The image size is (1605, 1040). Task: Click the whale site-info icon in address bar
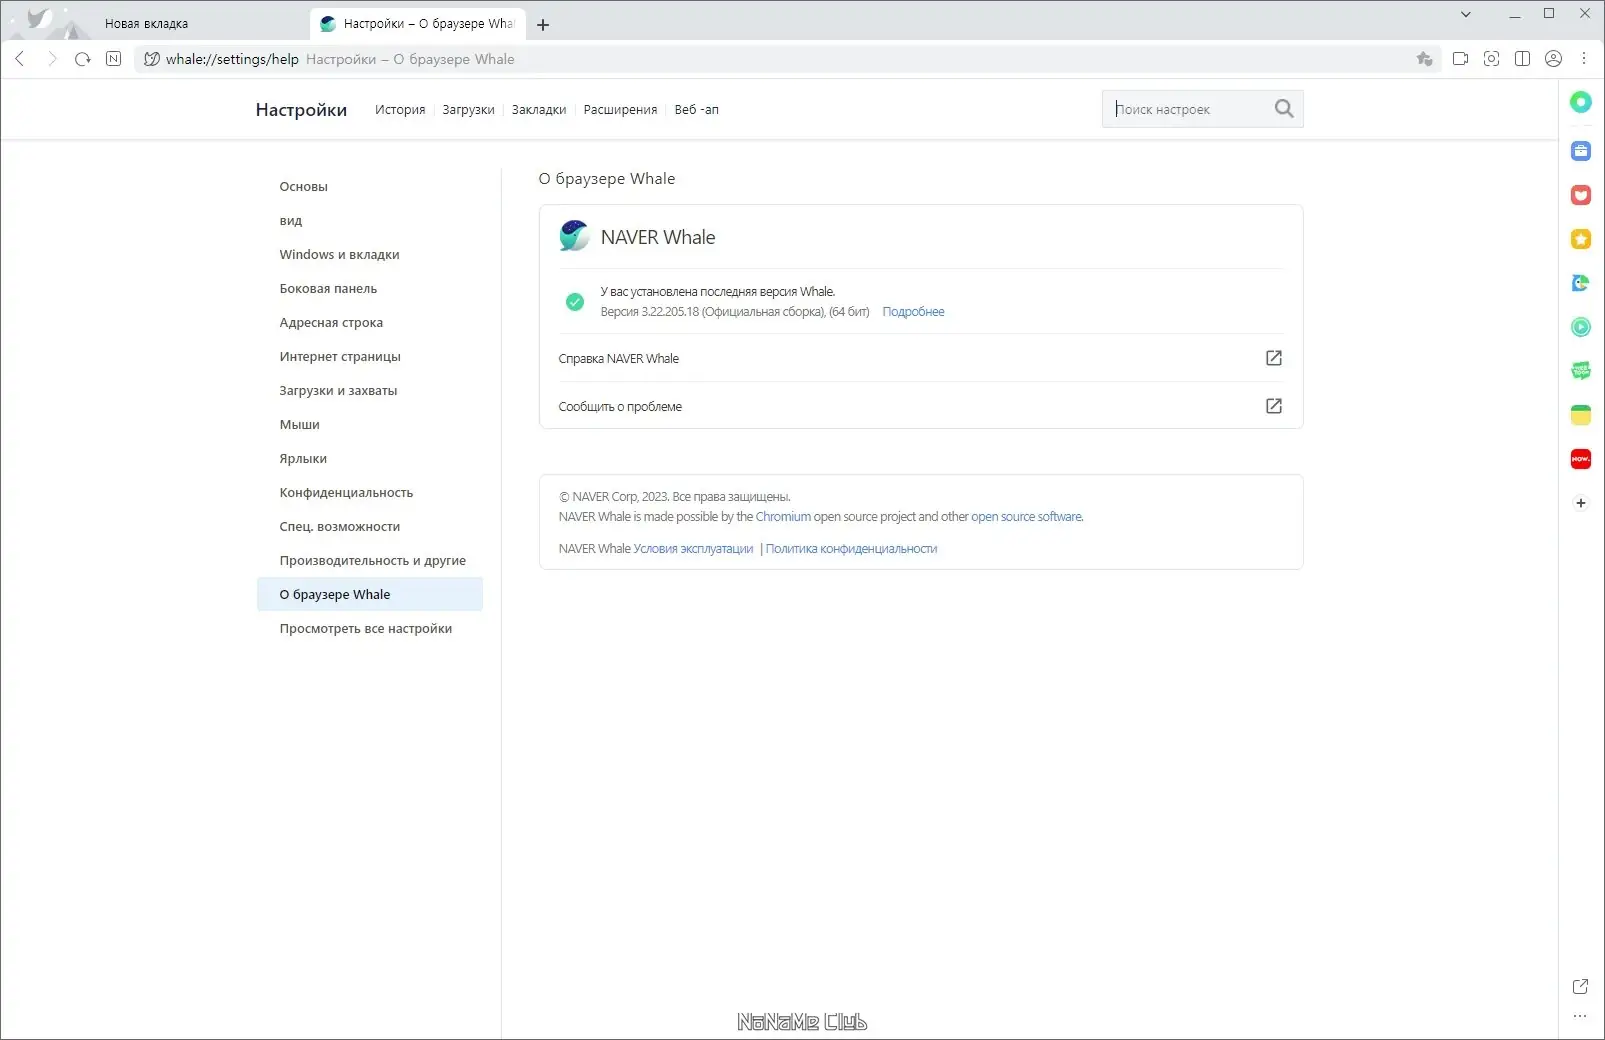point(152,59)
